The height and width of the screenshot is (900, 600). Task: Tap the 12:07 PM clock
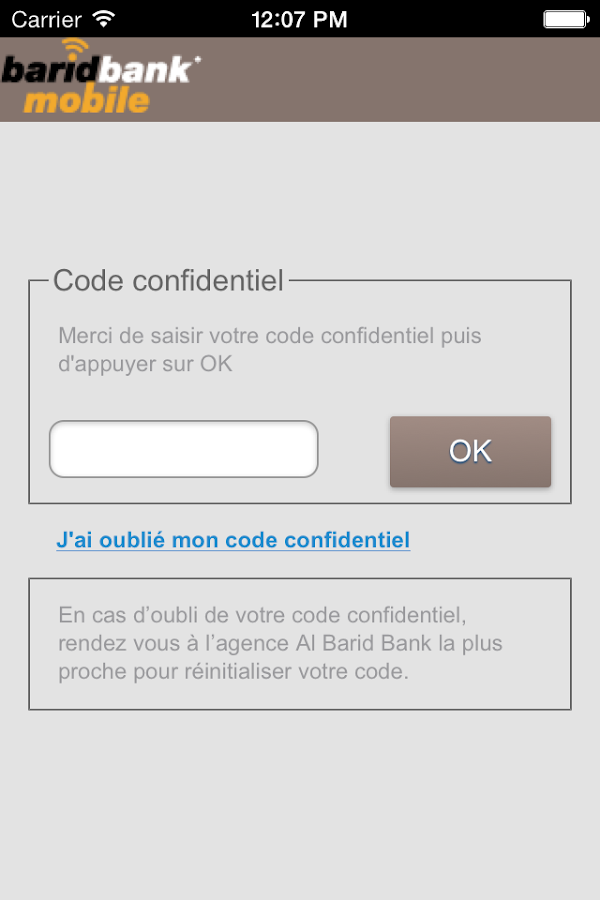coord(299,18)
